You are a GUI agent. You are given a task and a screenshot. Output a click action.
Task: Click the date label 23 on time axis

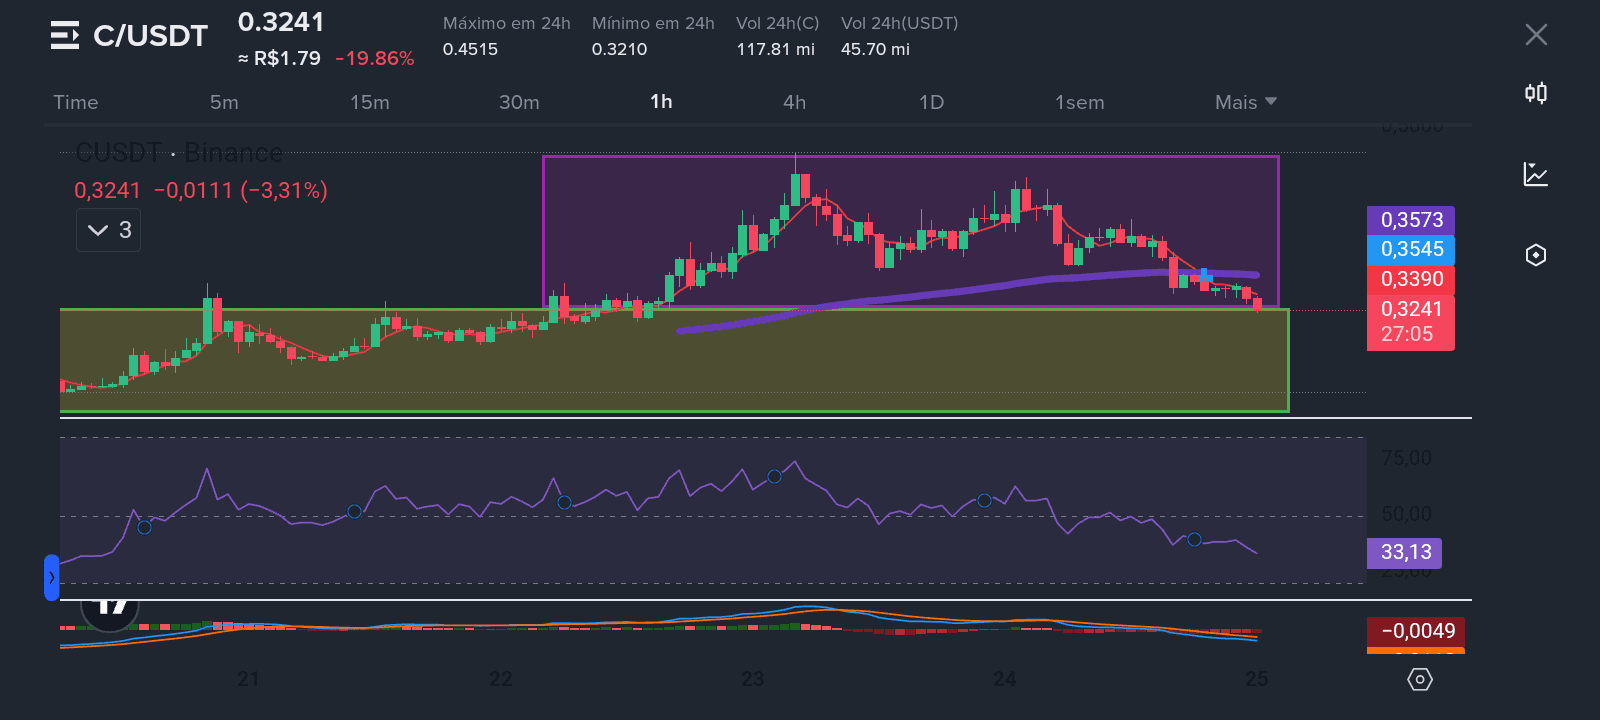click(752, 679)
